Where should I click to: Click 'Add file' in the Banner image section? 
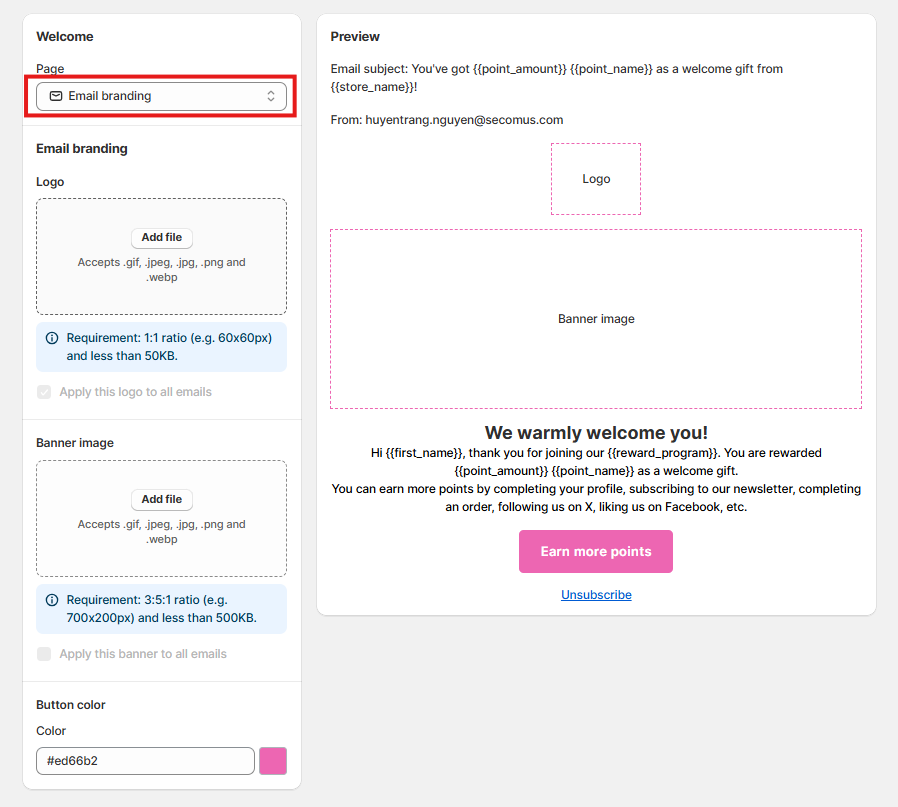coord(161,500)
